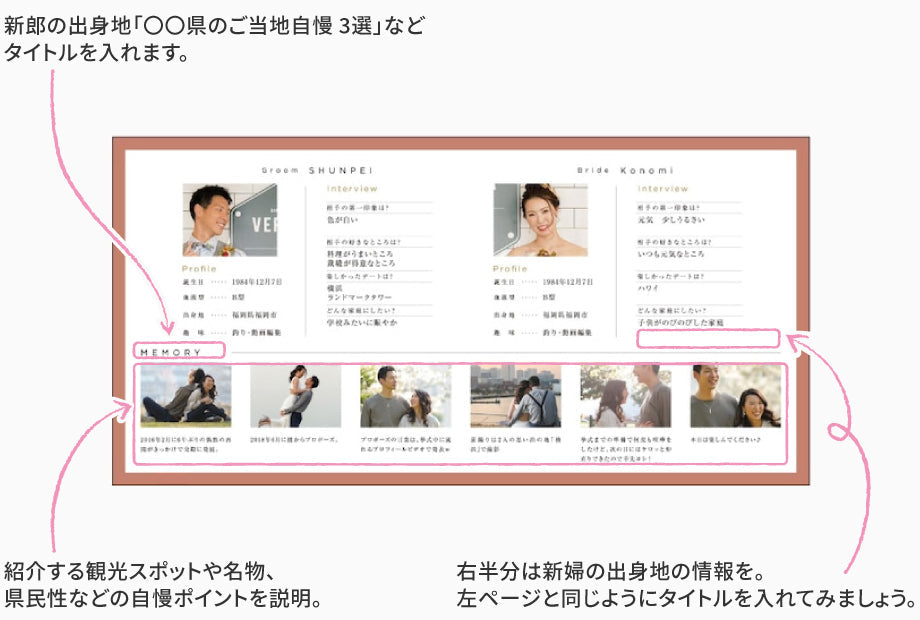Select memory photo of groom lifting bride
The width and height of the screenshot is (920, 620).
pyautogui.click(x=295, y=396)
